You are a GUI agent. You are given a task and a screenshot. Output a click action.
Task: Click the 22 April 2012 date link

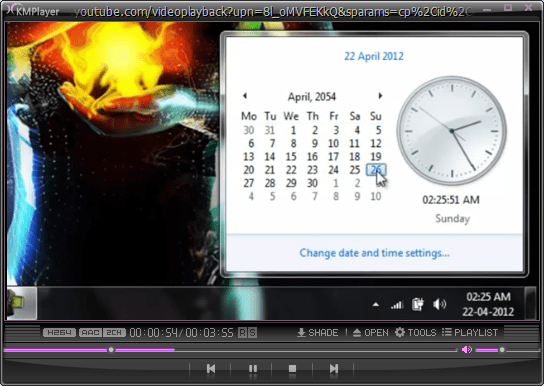374,56
